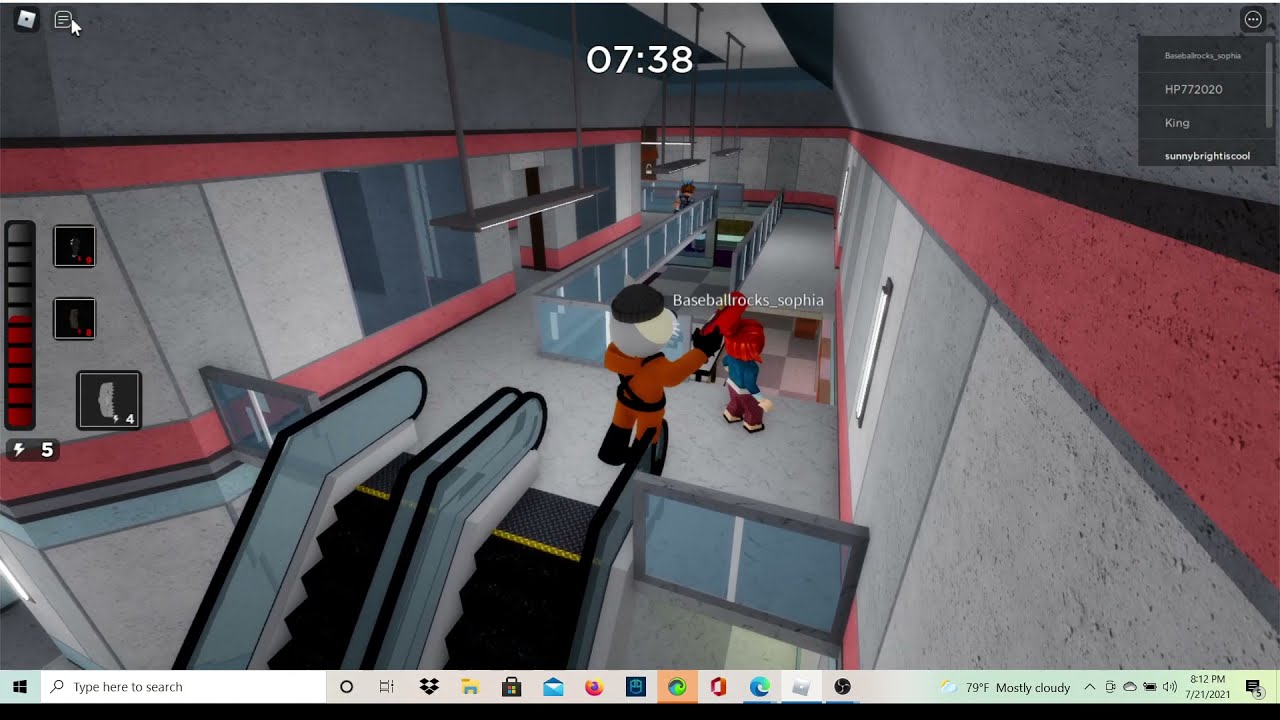This screenshot has width=1280, height=720.
Task: Open Task View on the taskbar
Action: click(387, 687)
